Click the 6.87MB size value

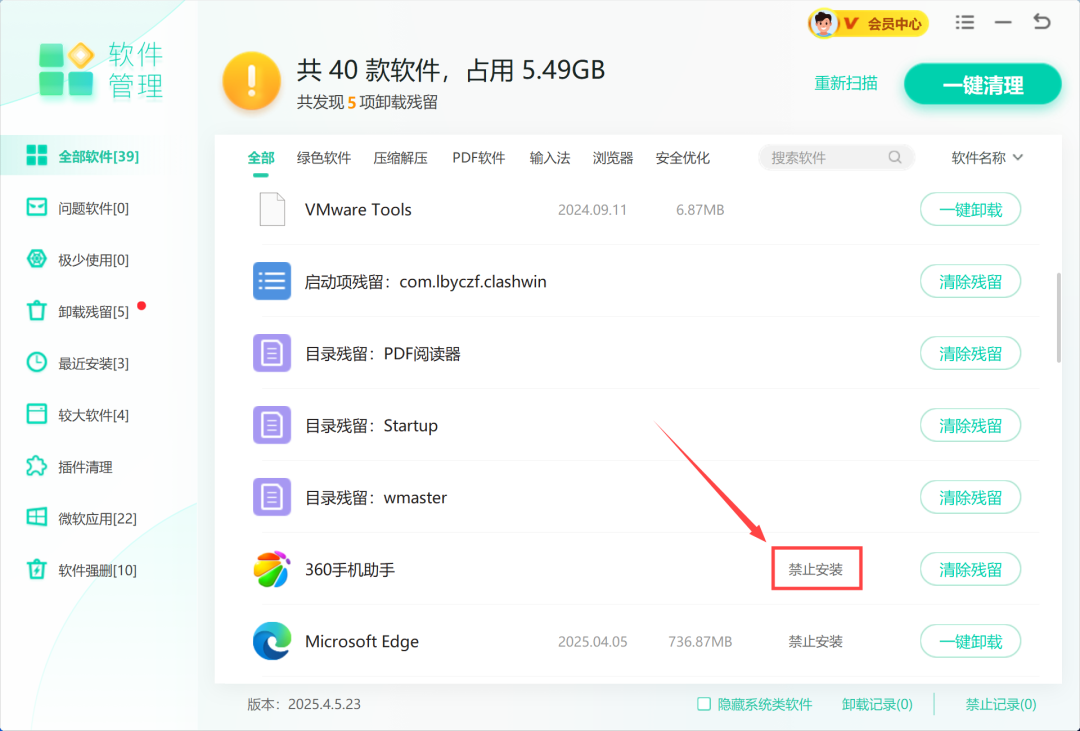pos(700,209)
